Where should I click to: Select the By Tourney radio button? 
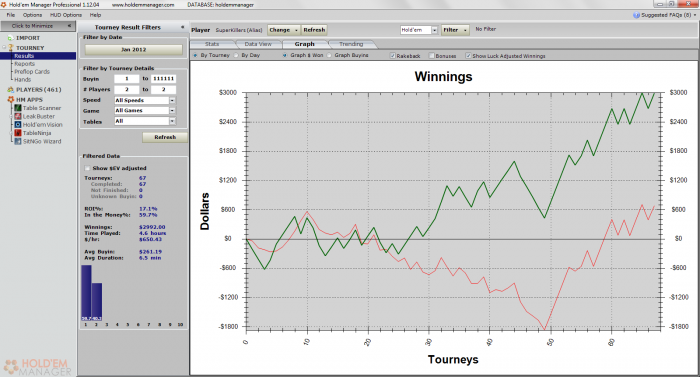click(x=195, y=55)
